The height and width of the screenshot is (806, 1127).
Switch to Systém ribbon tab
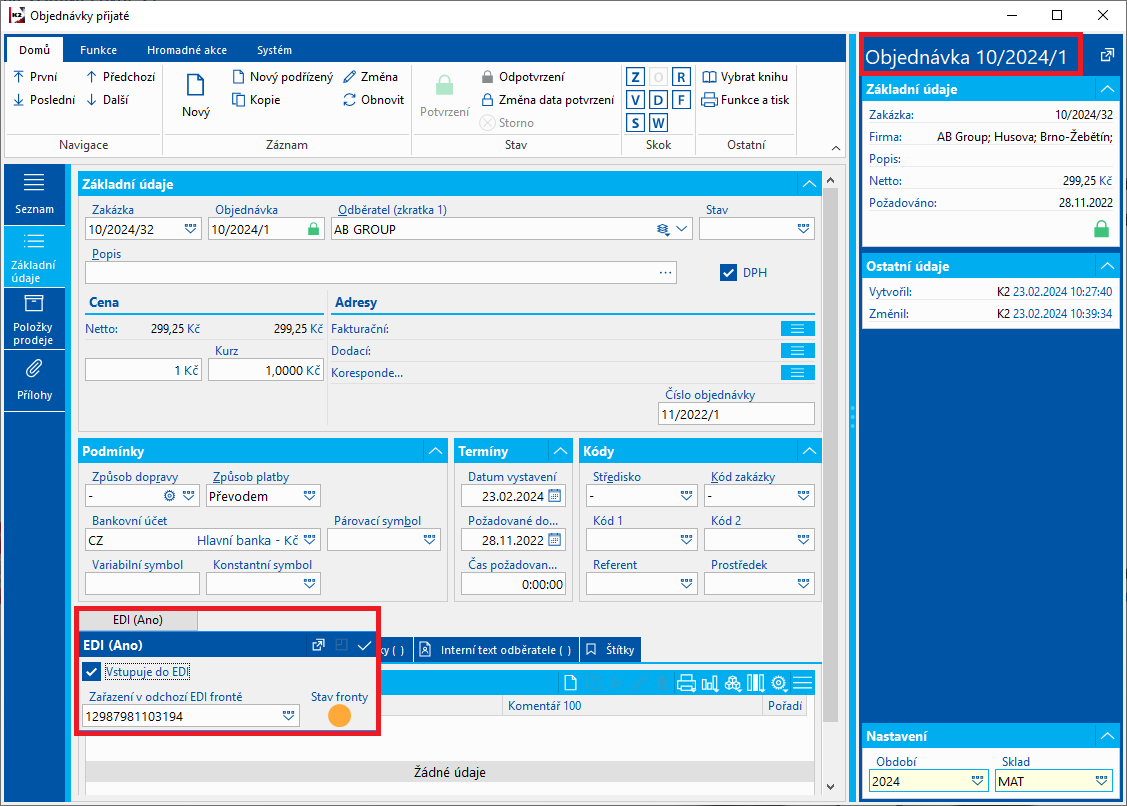pos(274,50)
